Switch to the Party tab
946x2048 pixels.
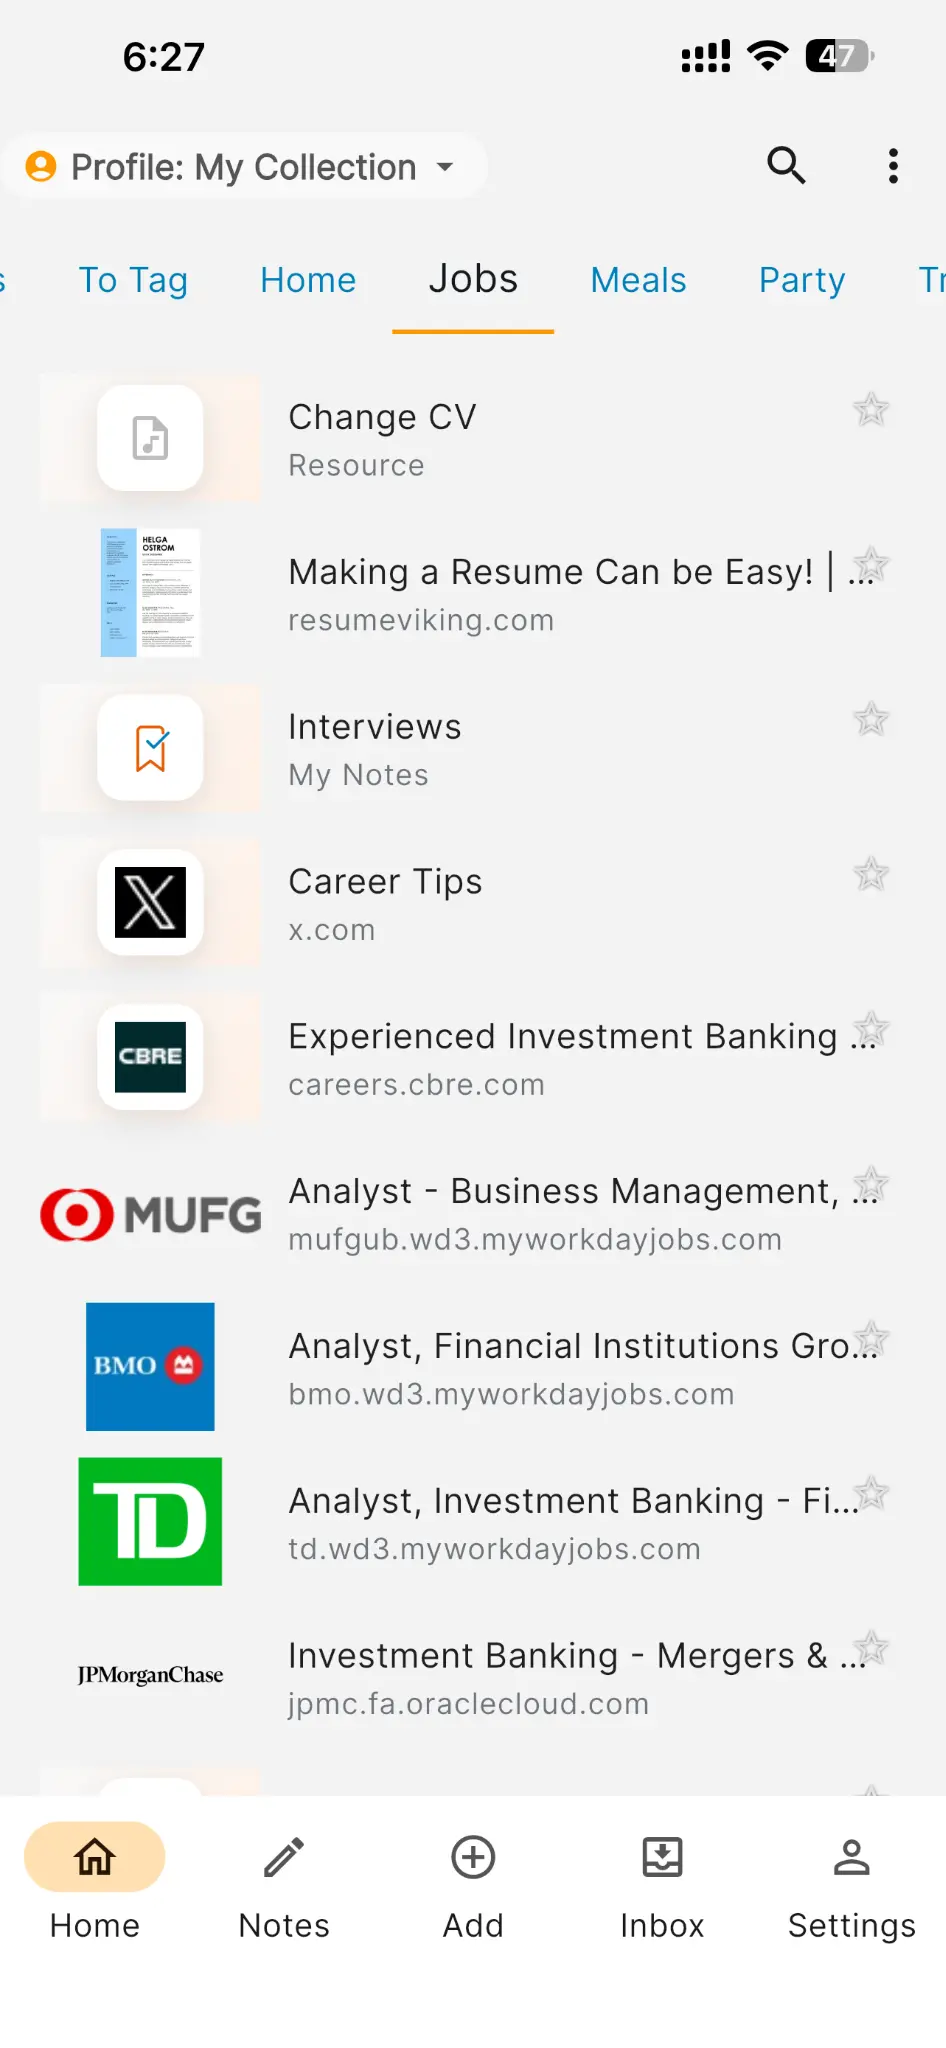click(x=802, y=280)
